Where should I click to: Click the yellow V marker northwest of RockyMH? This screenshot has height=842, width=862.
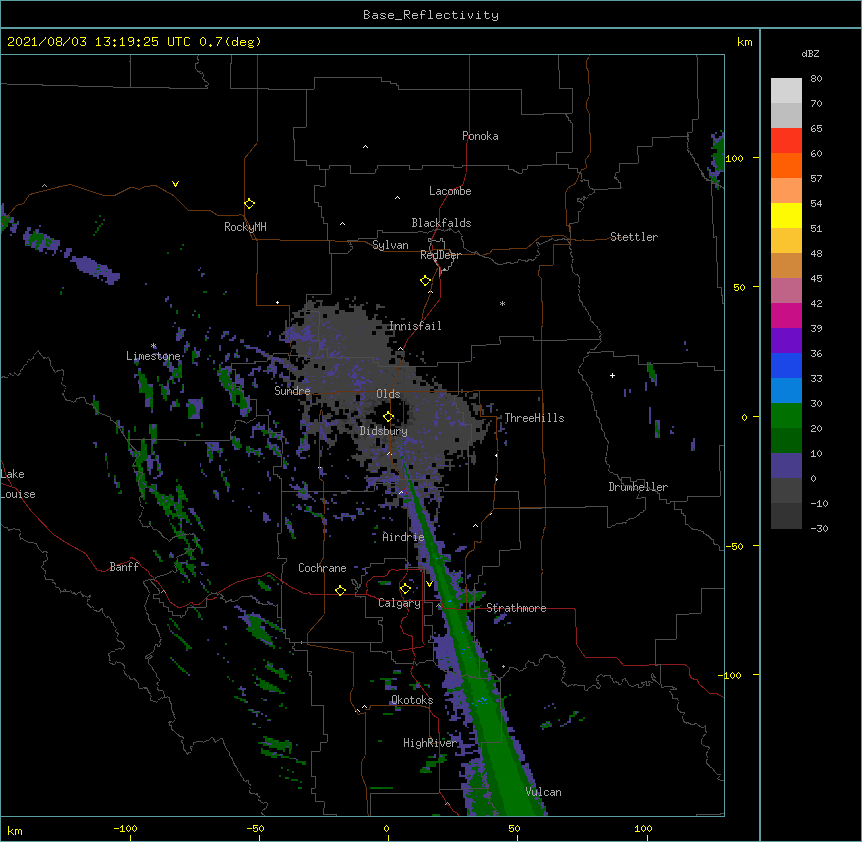pos(175,184)
